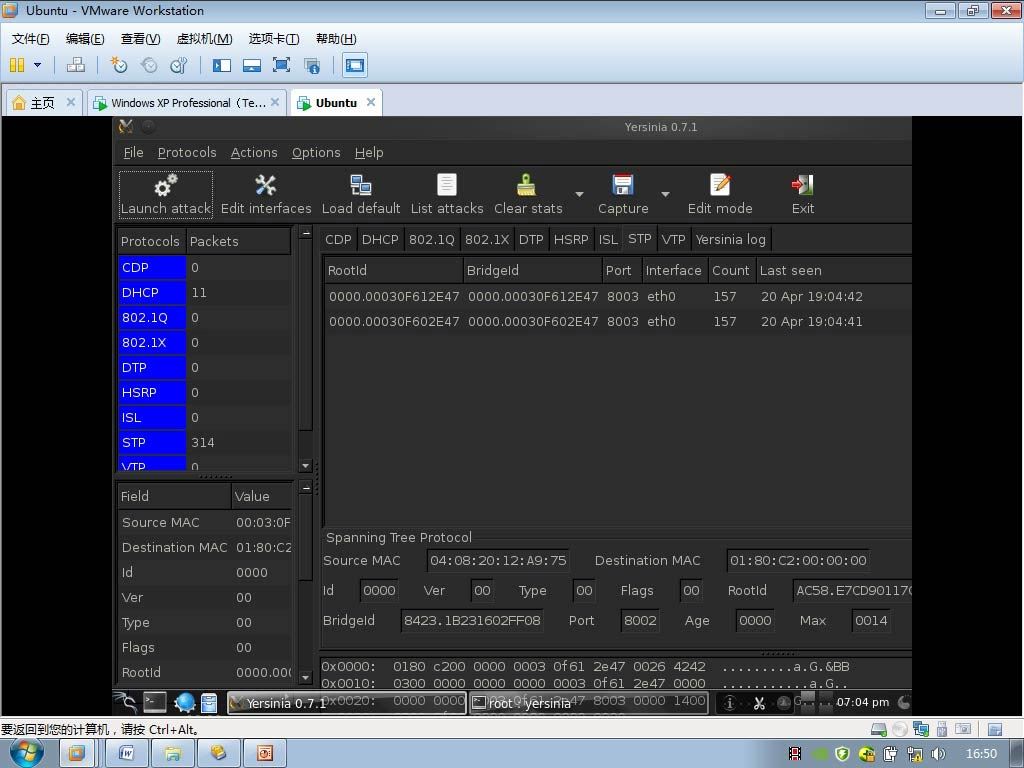Toggle Edit mode icon
Screen dimensions: 1024x768
click(x=720, y=186)
